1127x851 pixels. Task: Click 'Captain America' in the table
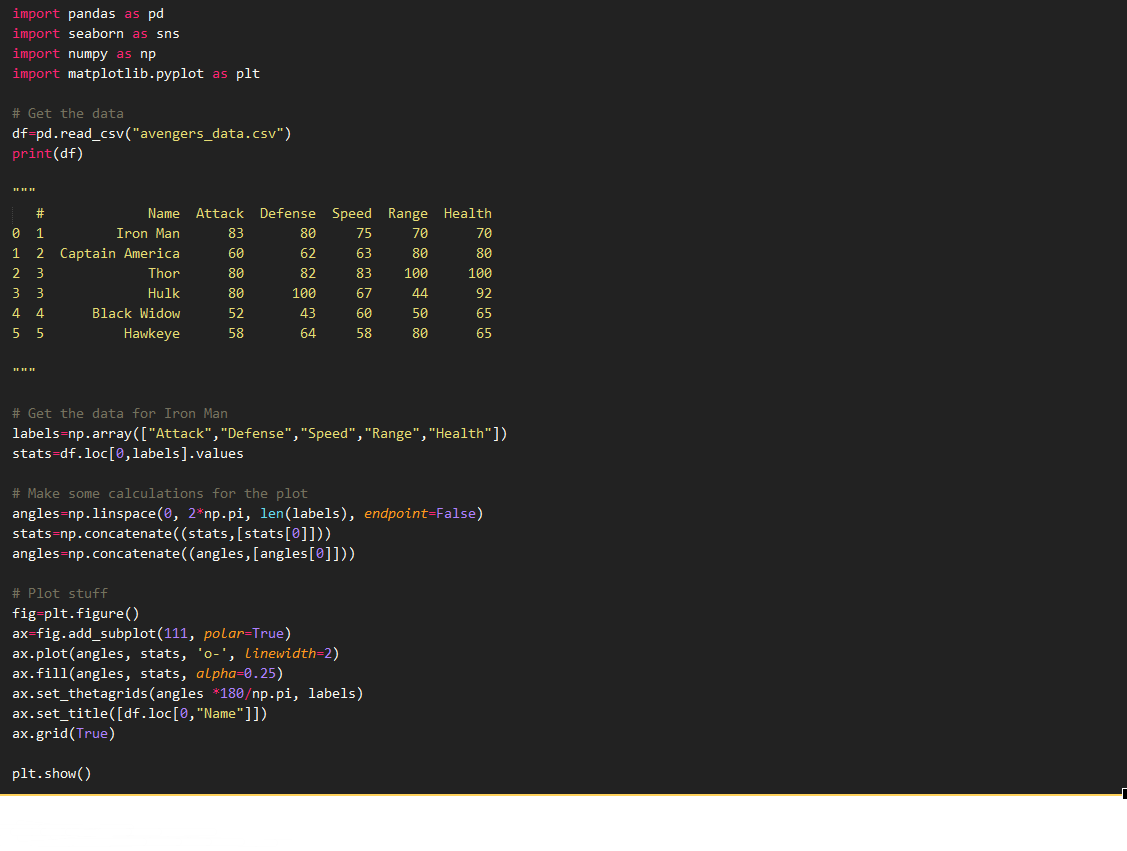pyautogui.click(x=120, y=254)
